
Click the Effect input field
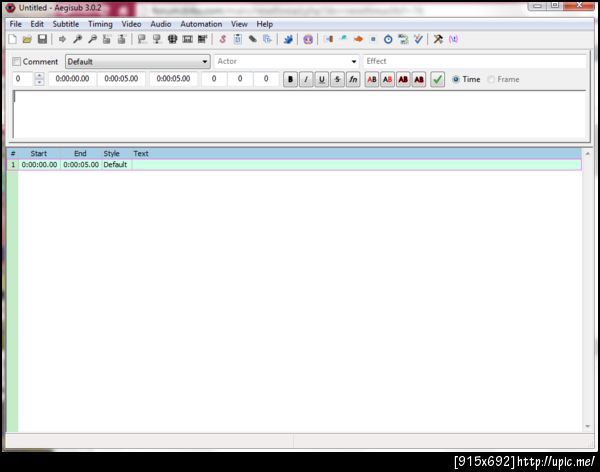click(x=474, y=61)
